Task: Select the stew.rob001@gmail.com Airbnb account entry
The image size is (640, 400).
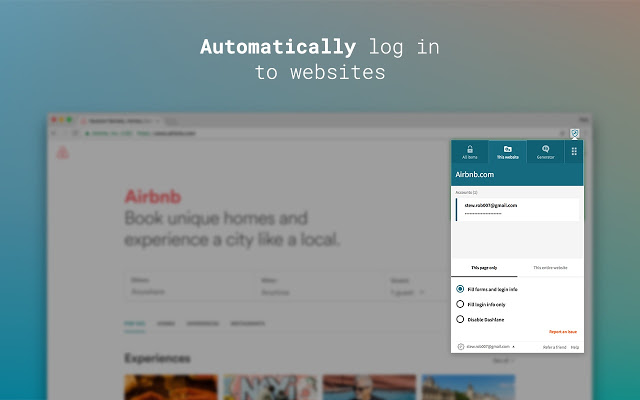Action: click(517, 209)
